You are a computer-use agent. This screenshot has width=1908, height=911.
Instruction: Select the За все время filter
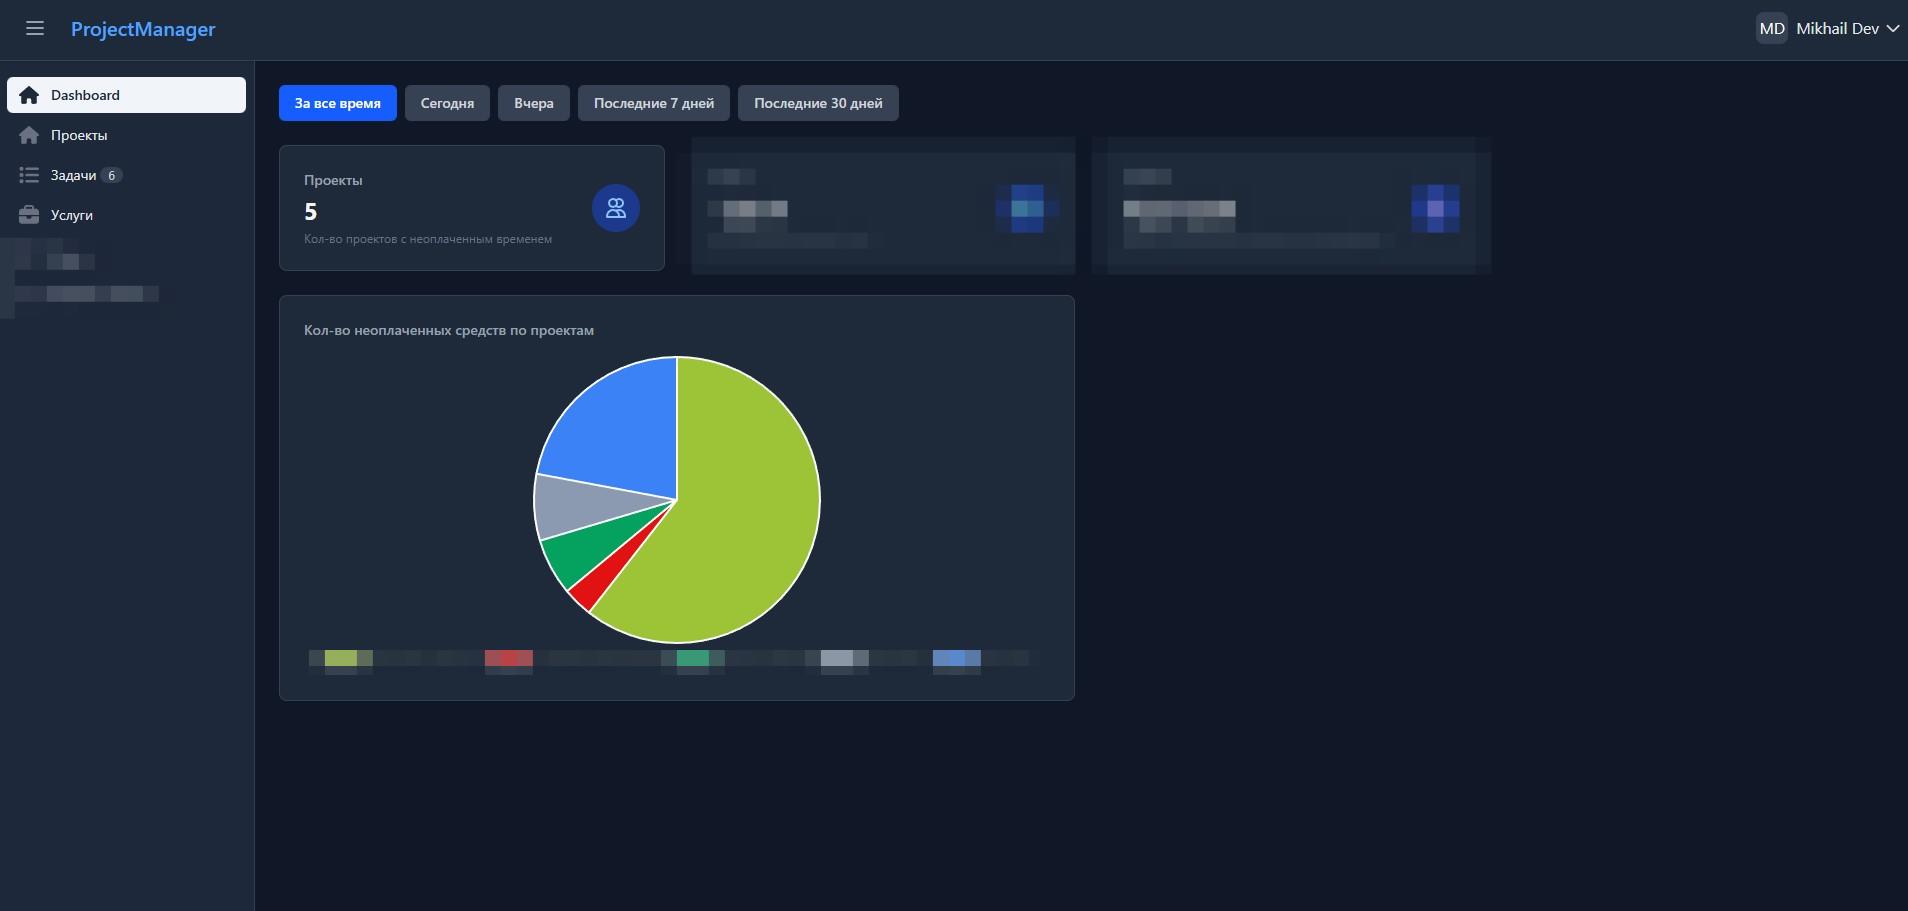point(337,103)
